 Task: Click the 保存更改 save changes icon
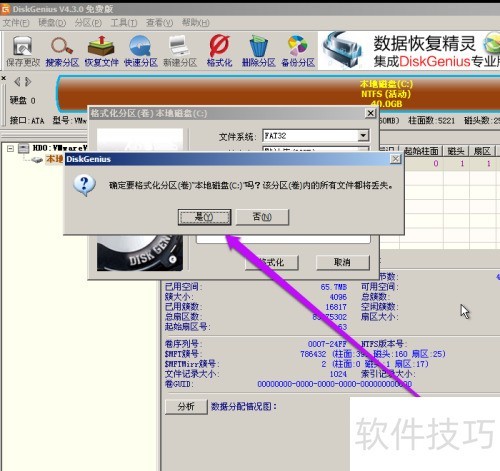(x=23, y=51)
